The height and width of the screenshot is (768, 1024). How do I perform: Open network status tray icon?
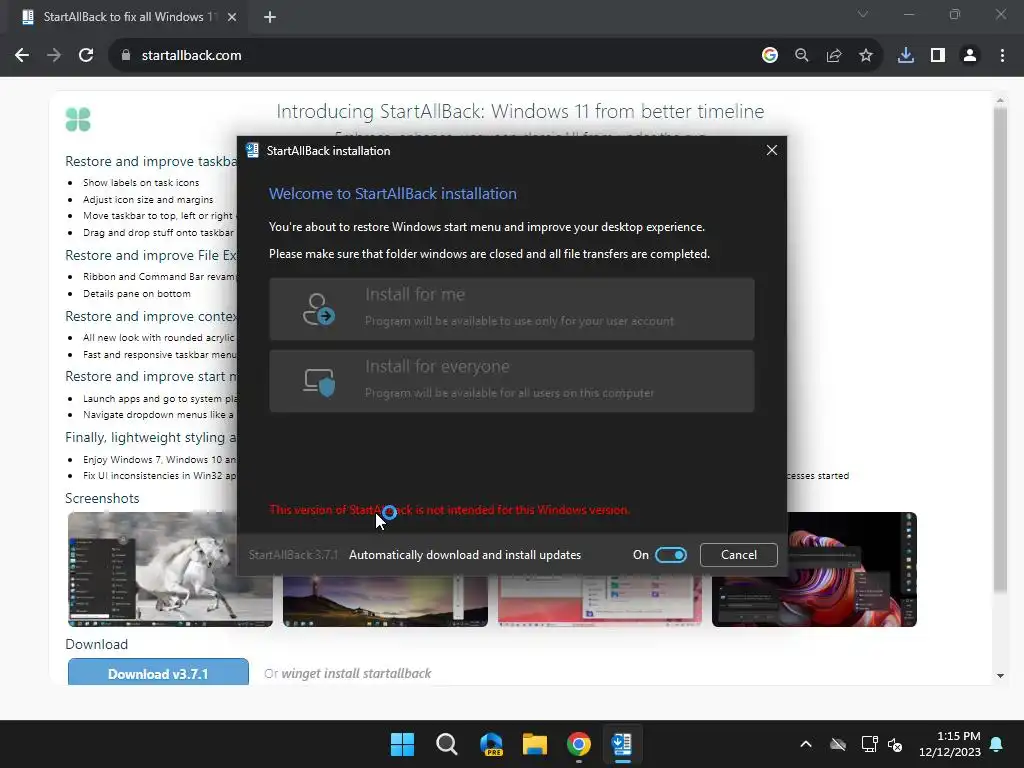click(x=869, y=744)
